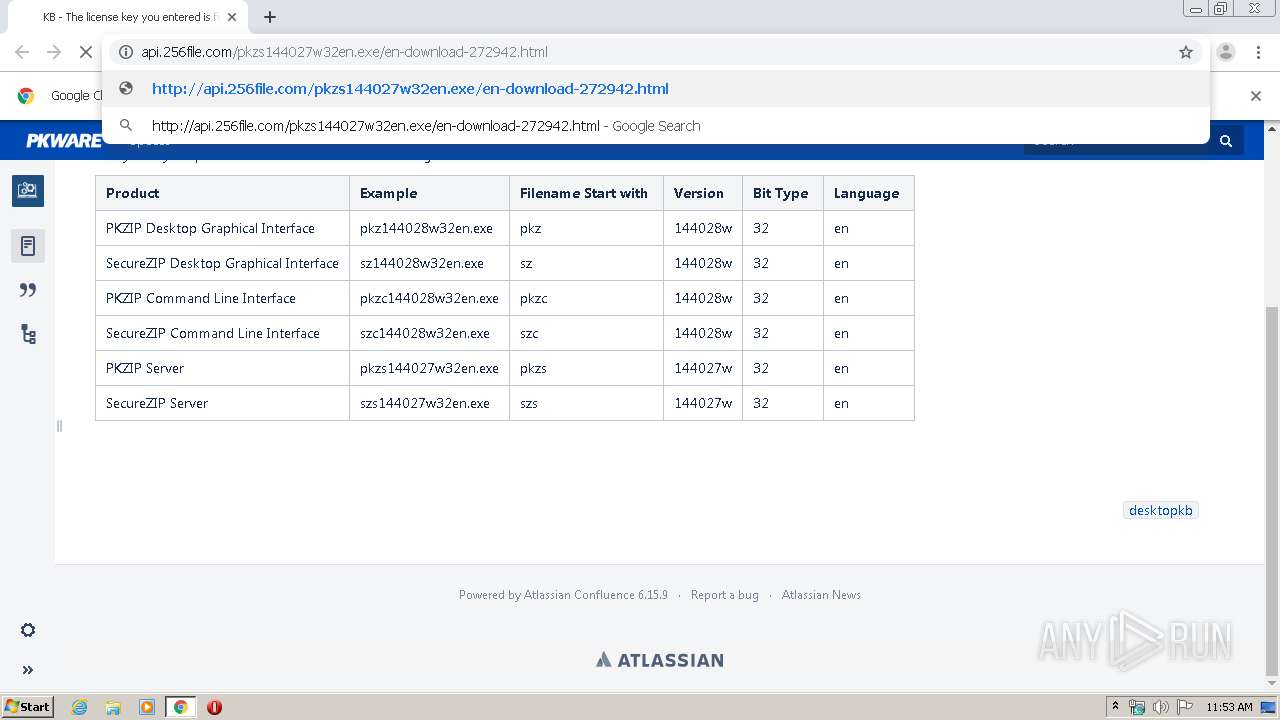Stop the page loading with the X button

click(x=86, y=52)
